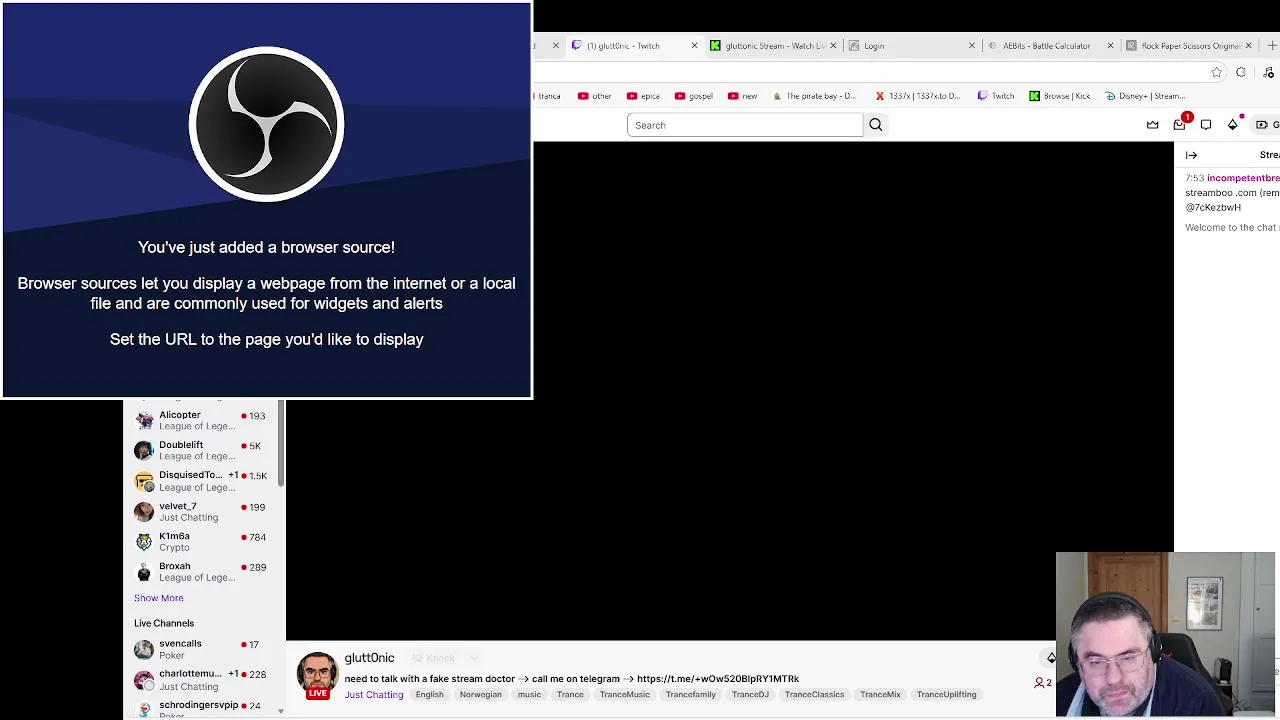Viewport: 1280px width, 720px height.
Task: Click Alicopter channel avatar in sidebar
Action: tap(144, 420)
